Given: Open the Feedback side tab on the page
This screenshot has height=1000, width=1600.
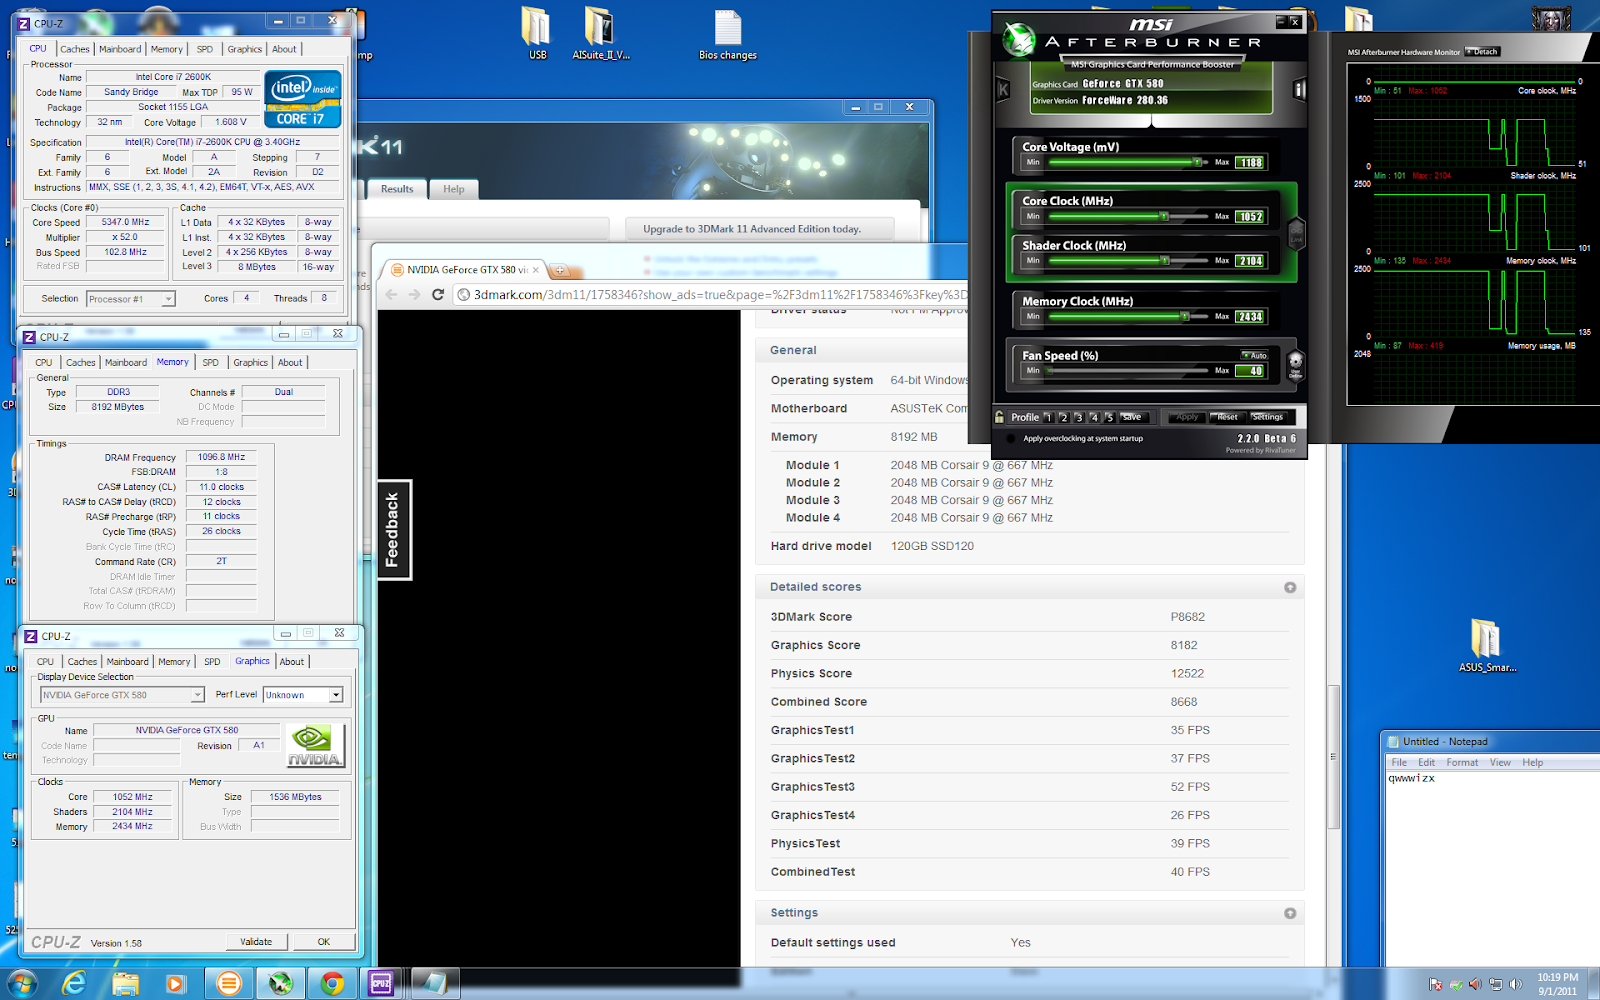Looking at the screenshot, I should [x=393, y=530].
